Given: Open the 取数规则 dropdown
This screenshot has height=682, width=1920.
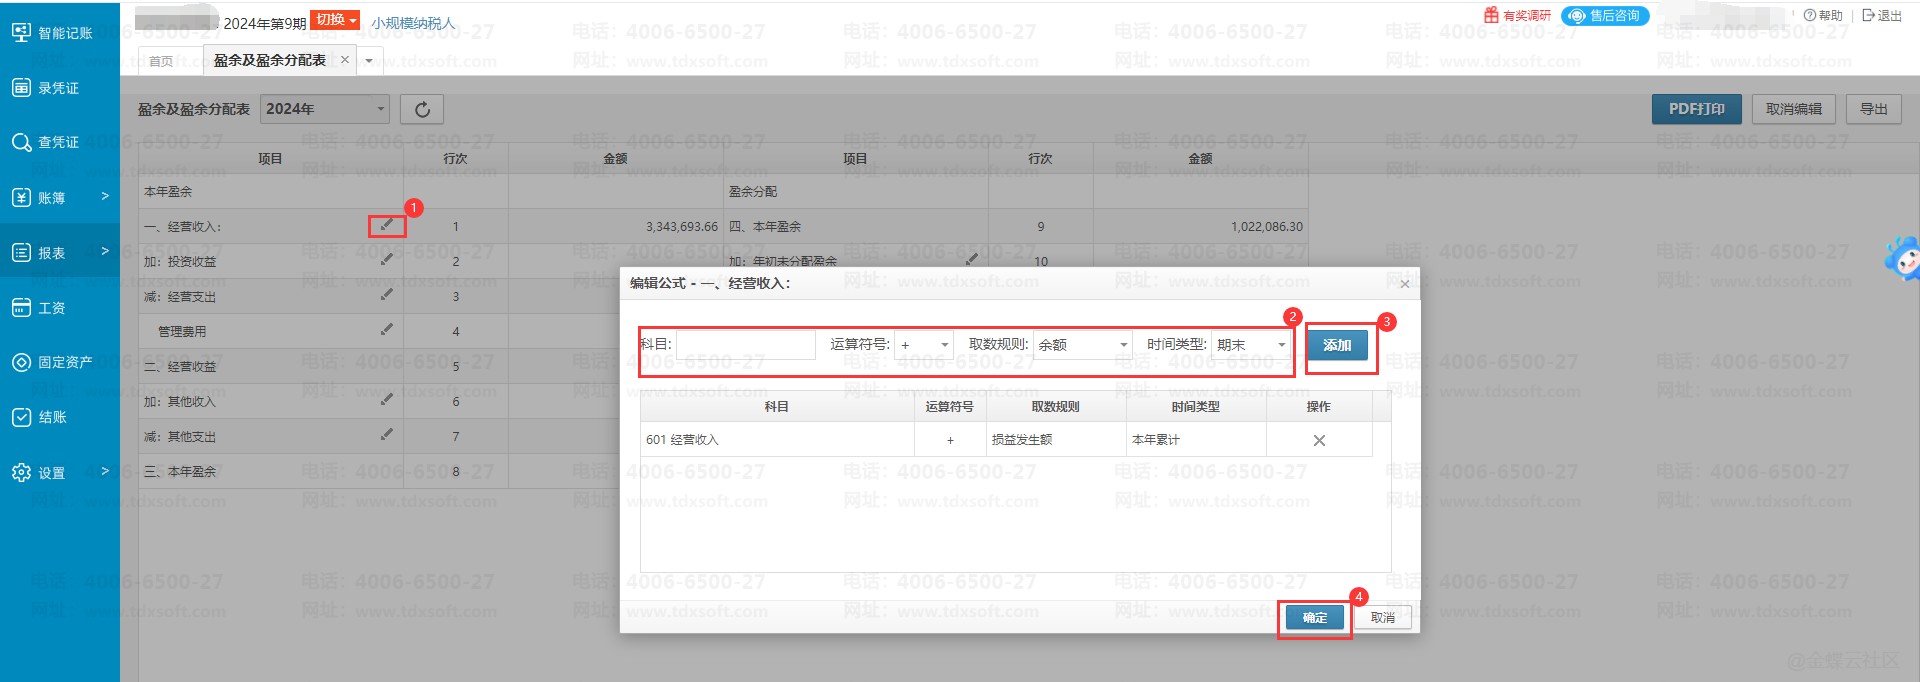Looking at the screenshot, I should pos(1082,345).
